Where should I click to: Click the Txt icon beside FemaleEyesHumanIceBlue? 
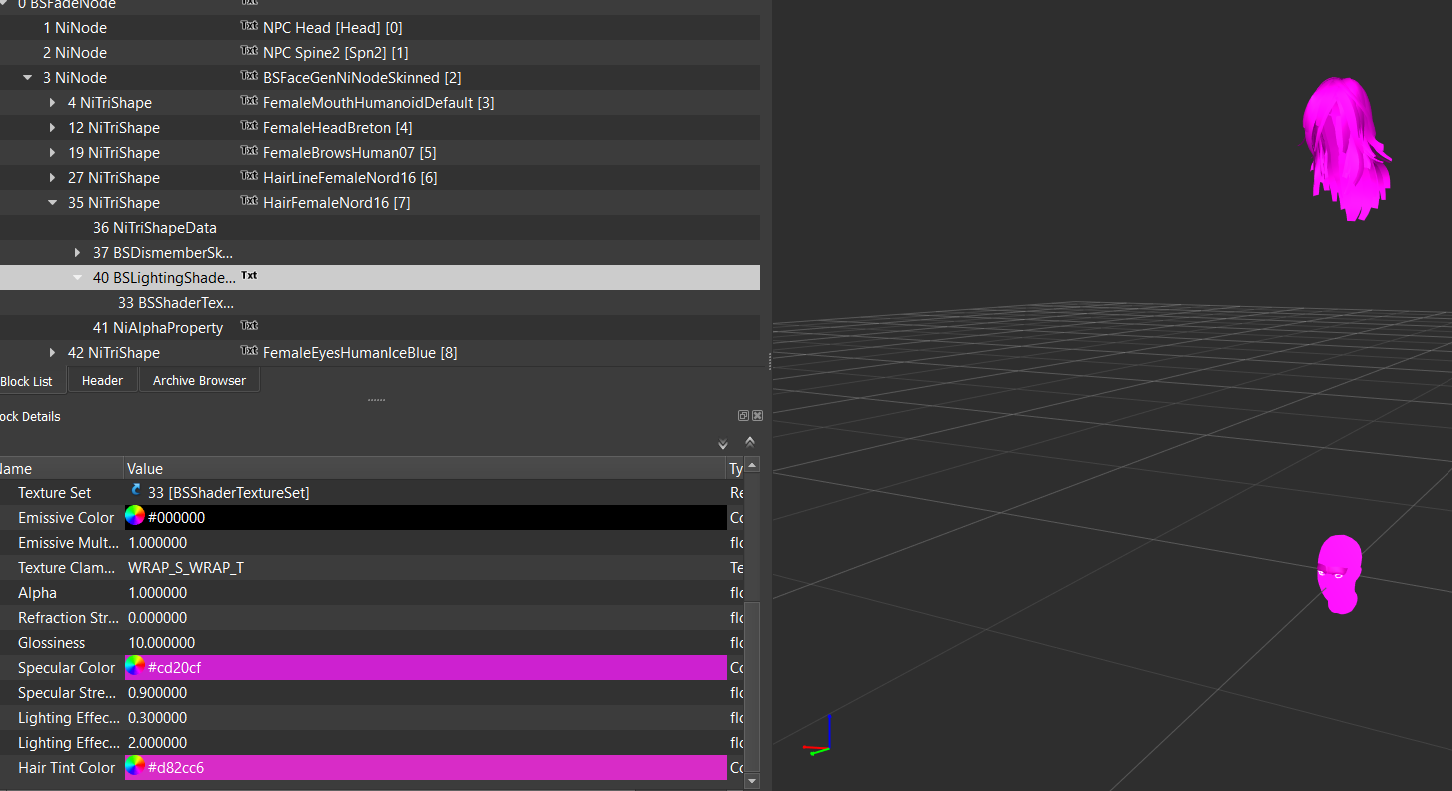[249, 351]
